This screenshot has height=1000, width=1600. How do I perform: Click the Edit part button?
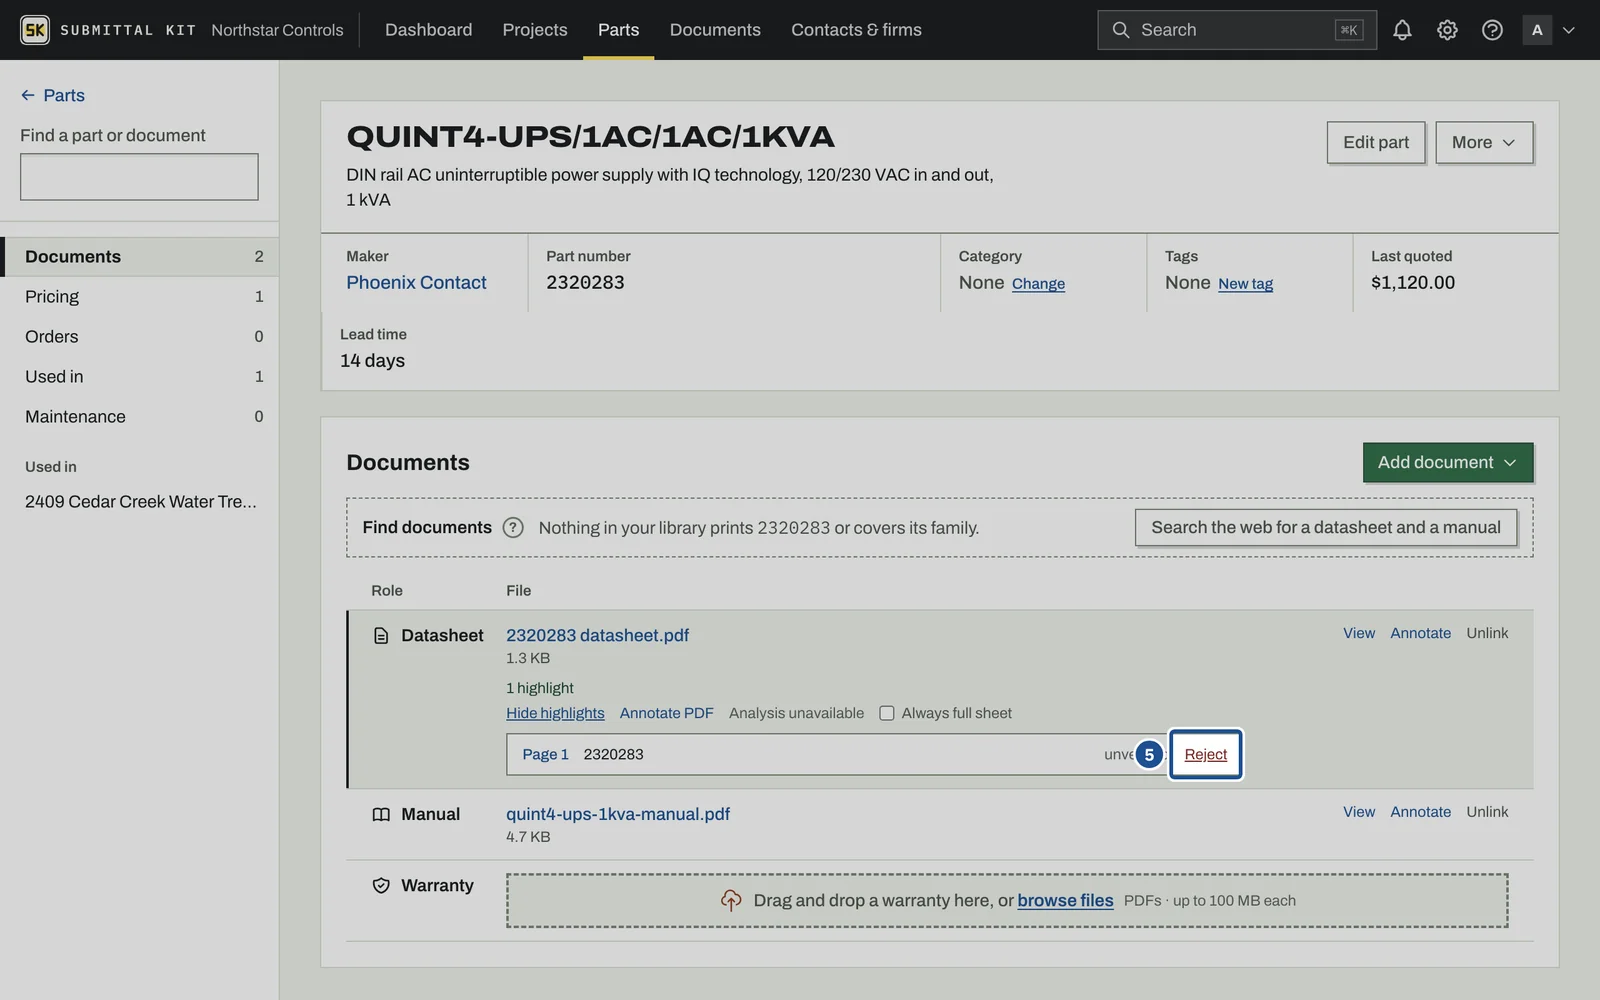click(x=1376, y=142)
